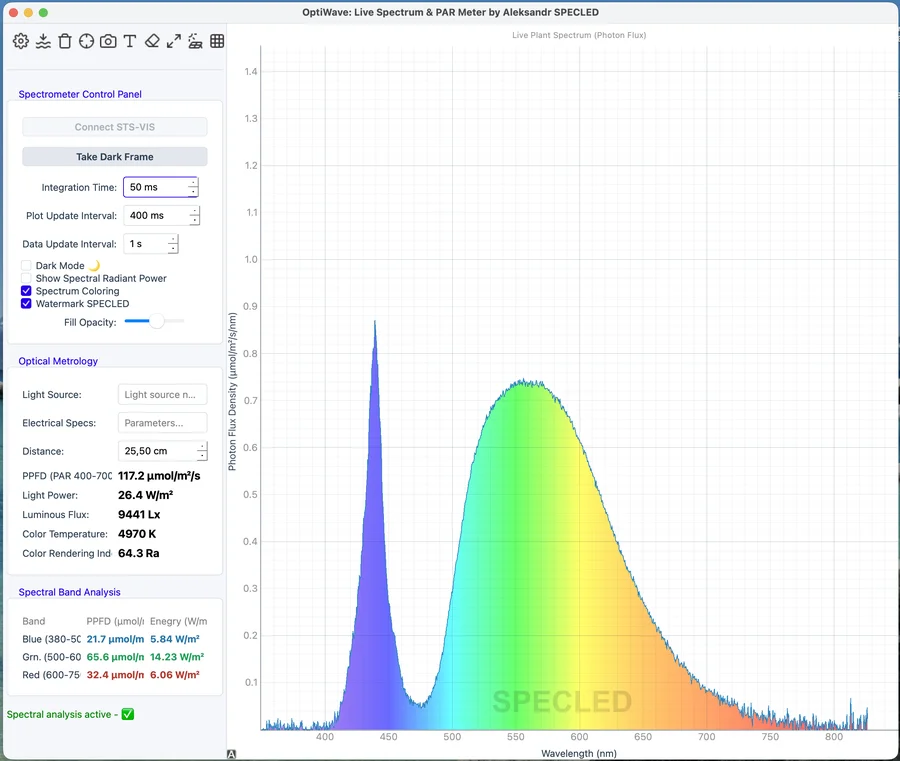900x761 pixels.
Task: Minimize window with yellow button
Action: (28, 12)
